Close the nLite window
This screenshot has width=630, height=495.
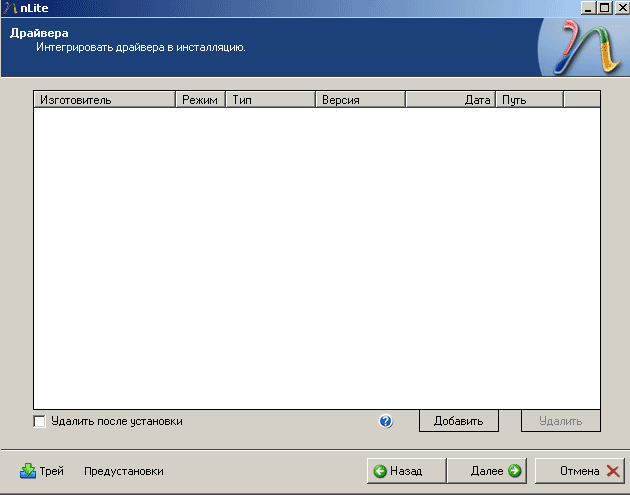[622, 8]
